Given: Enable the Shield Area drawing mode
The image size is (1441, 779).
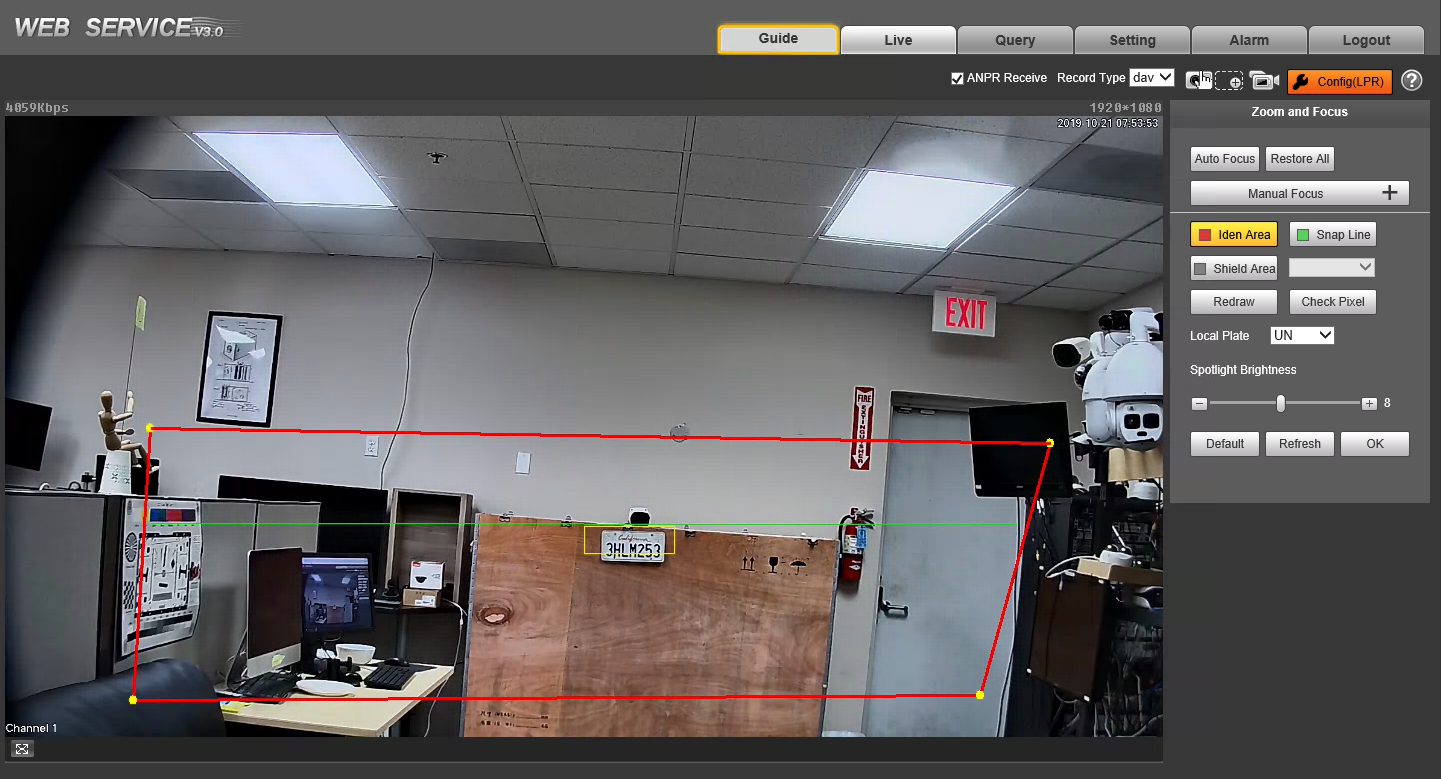Looking at the screenshot, I should click(1234, 269).
